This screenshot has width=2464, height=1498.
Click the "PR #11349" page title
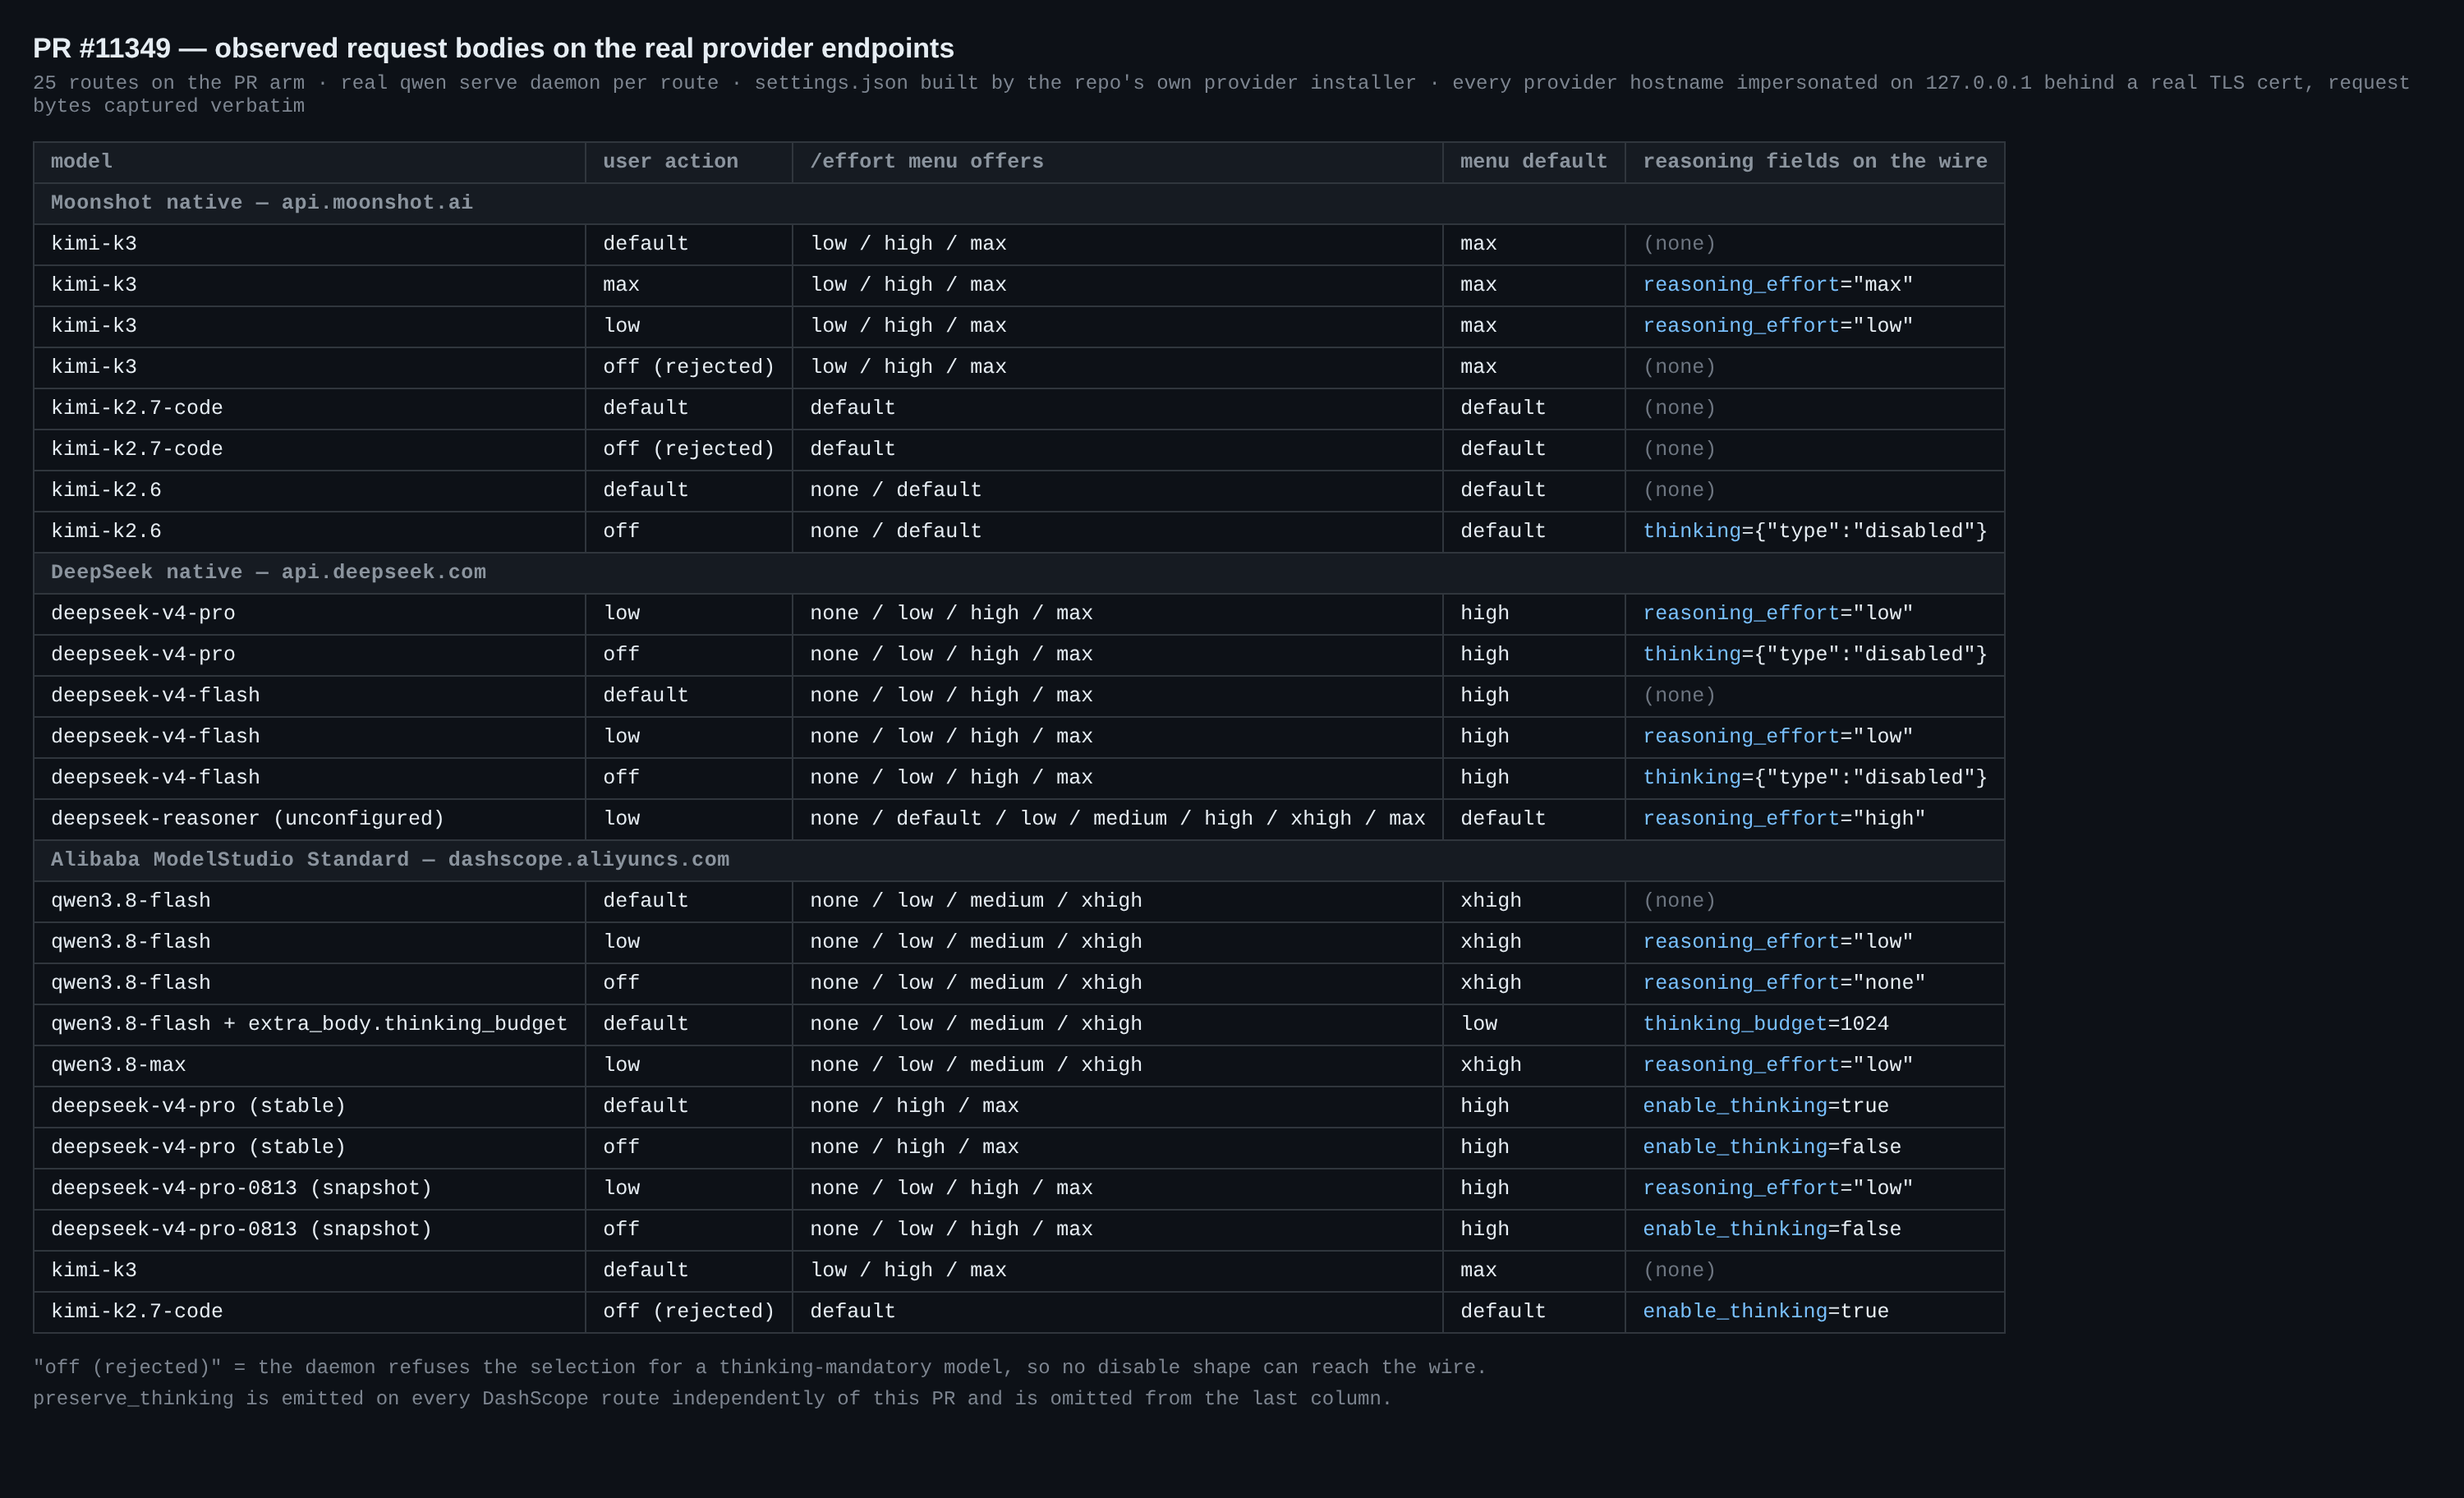tap(493, 48)
